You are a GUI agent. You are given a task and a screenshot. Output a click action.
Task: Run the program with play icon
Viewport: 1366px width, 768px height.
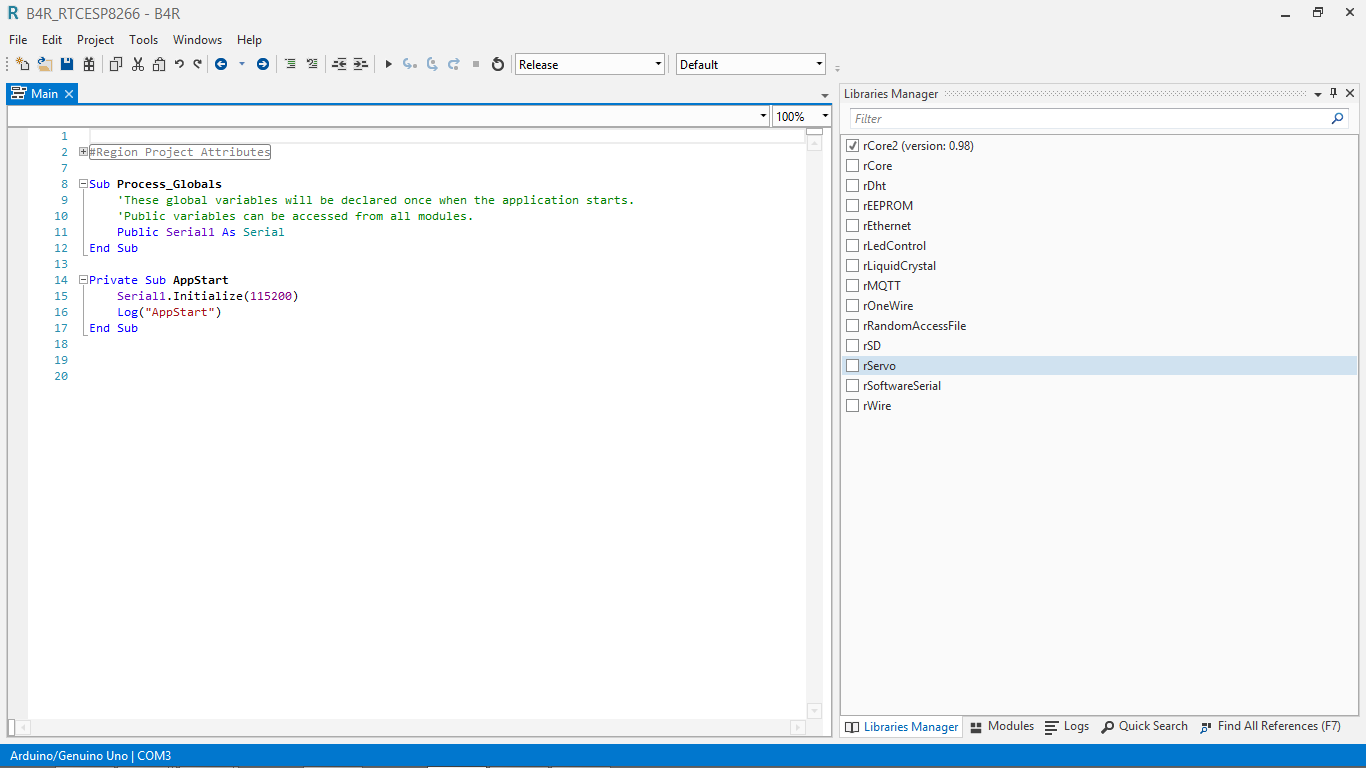click(x=389, y=64)
